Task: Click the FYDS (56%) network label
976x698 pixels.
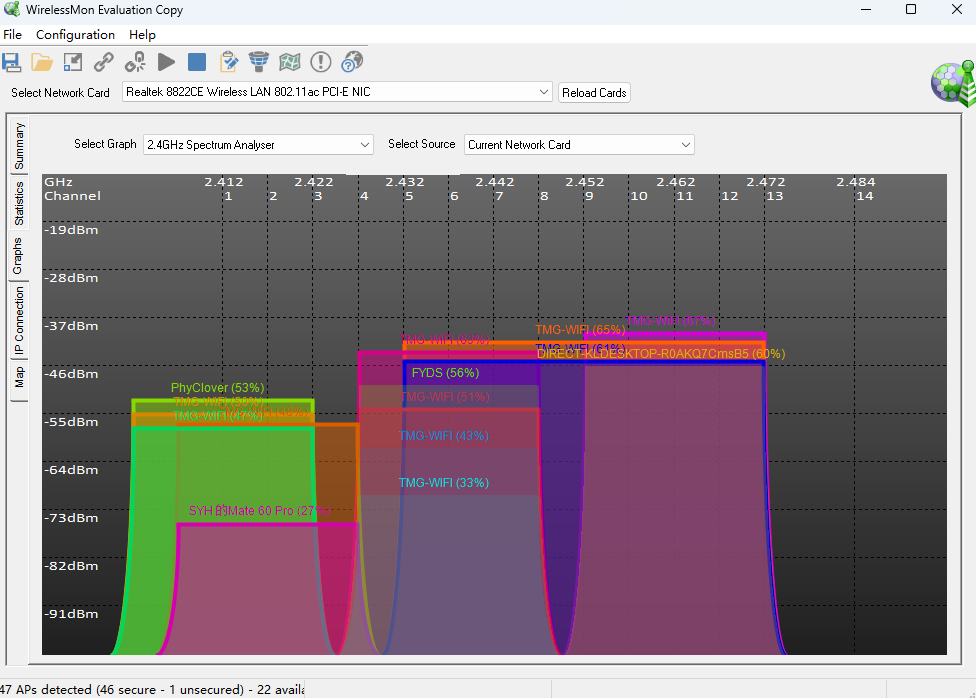Action: point(445,373)
